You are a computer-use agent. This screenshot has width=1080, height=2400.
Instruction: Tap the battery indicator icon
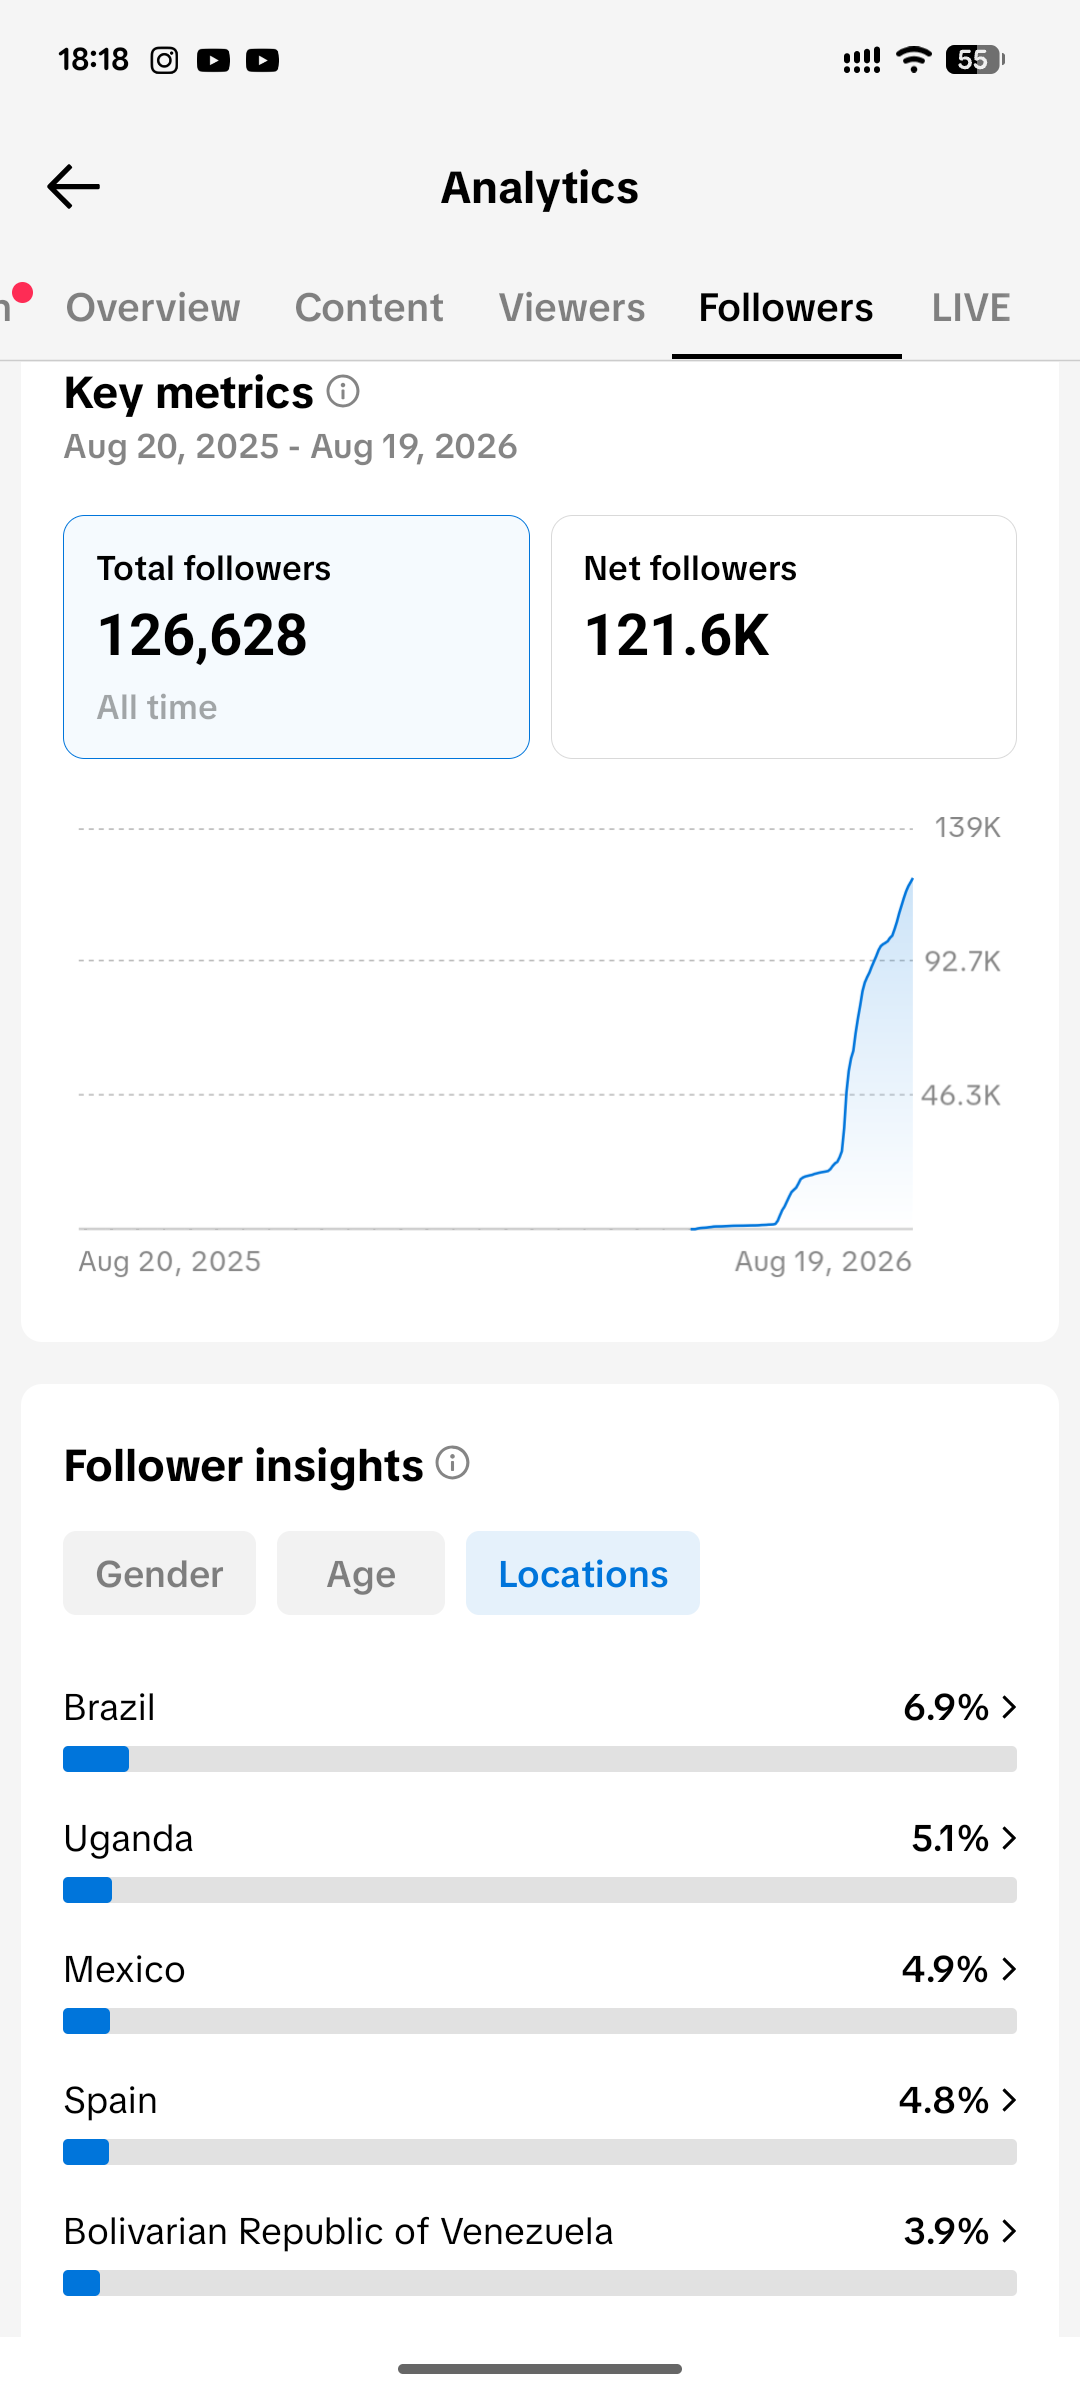[975, 60]
